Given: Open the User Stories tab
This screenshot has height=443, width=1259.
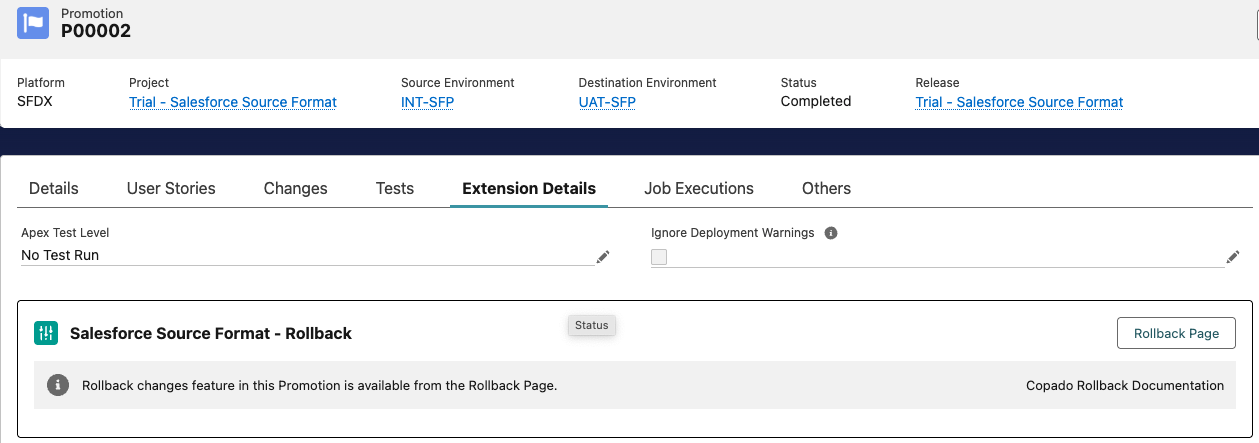Looking at the screenshot, I should point(171,188).
